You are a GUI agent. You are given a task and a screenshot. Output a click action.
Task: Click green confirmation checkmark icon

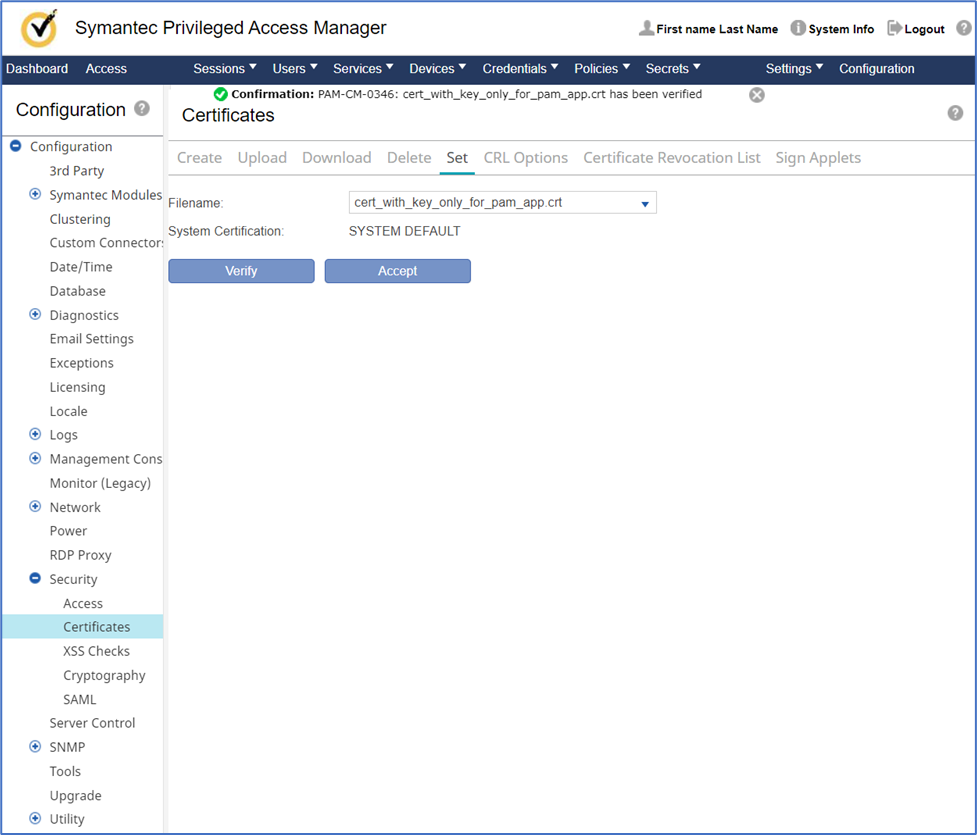coord(221,94)
